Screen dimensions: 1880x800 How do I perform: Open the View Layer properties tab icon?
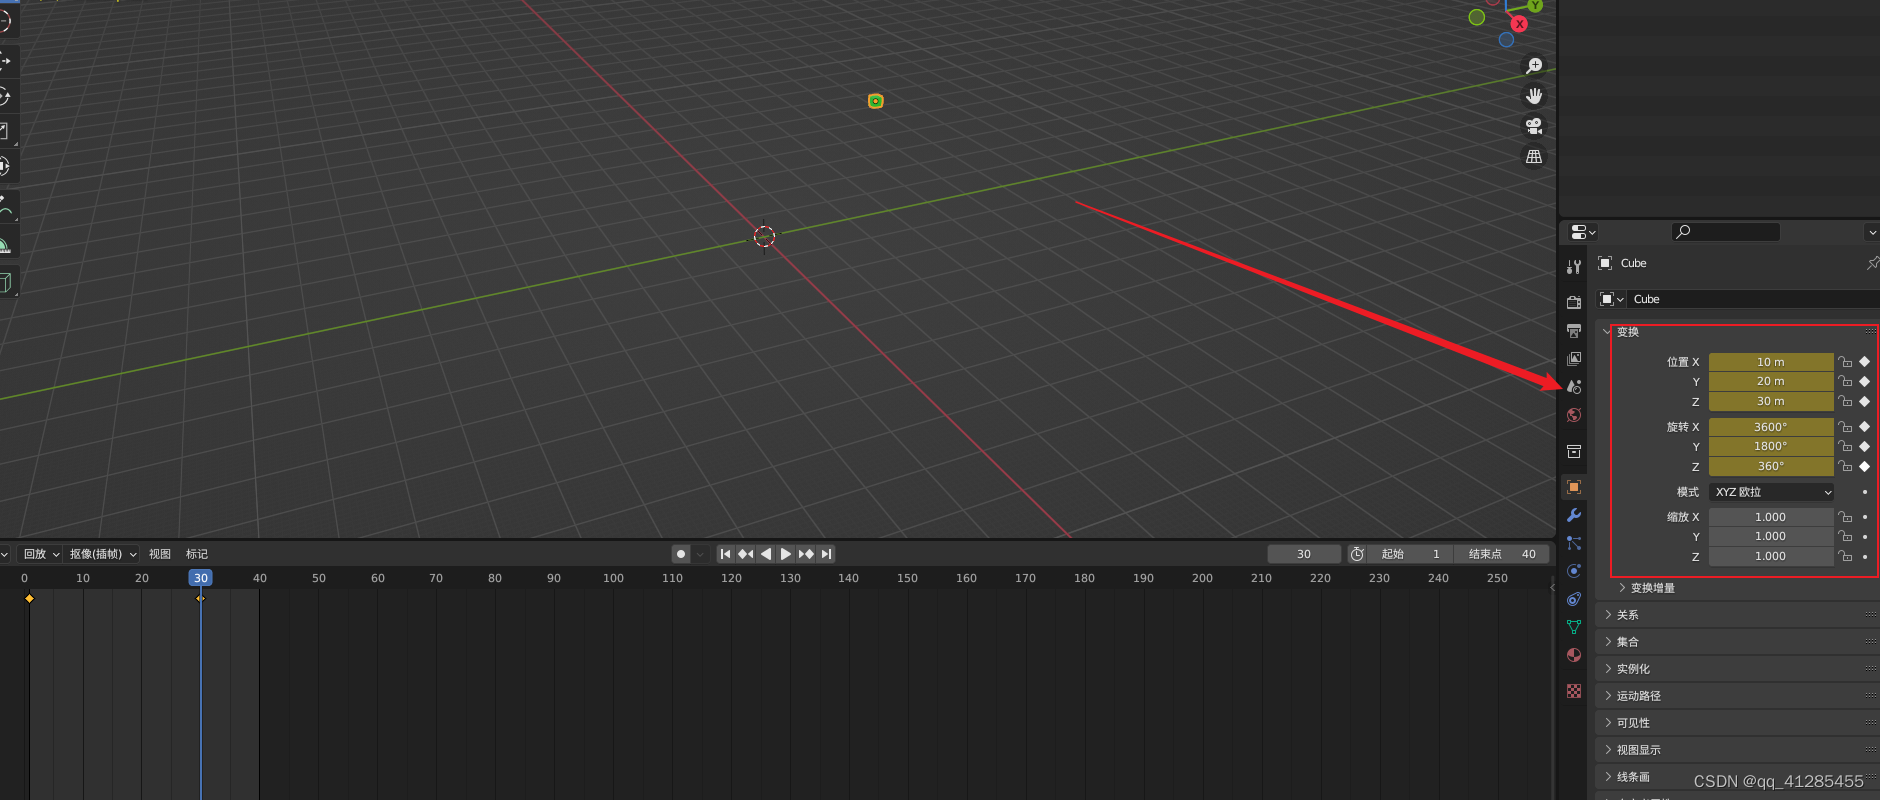coord(1574,359)
